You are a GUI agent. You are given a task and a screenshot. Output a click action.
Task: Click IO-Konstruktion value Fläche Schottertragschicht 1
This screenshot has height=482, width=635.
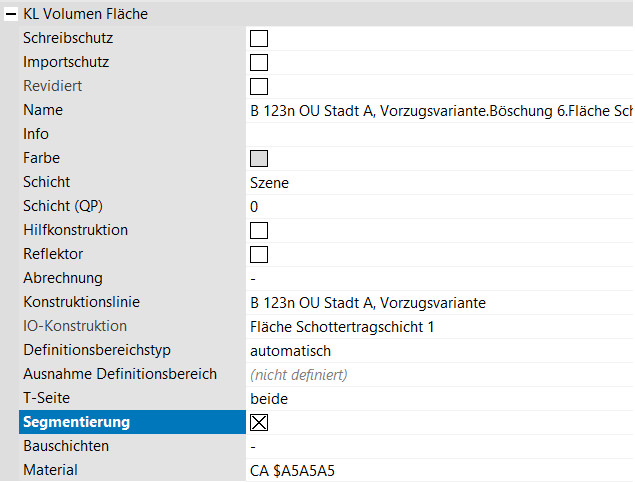(x=440, y=326)
